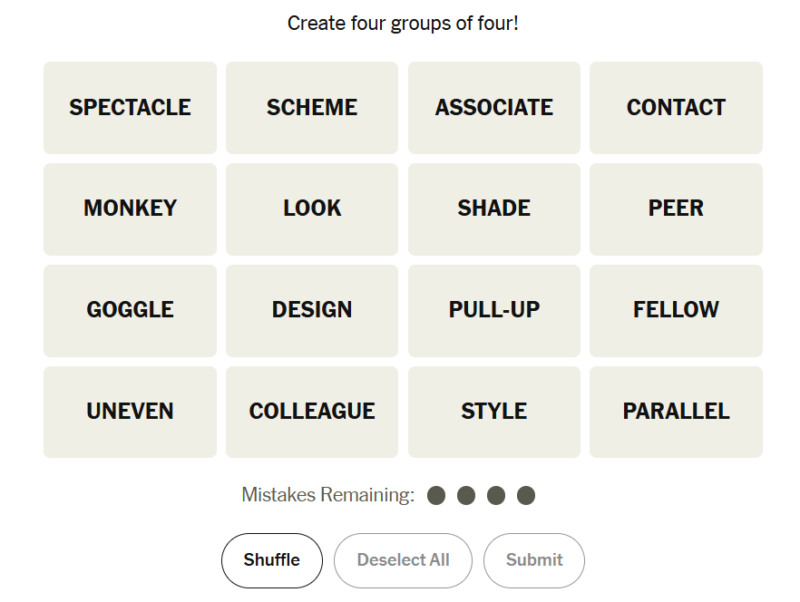Select the SCHEME word tile
800x602 pixels.
tap(312, 108)
